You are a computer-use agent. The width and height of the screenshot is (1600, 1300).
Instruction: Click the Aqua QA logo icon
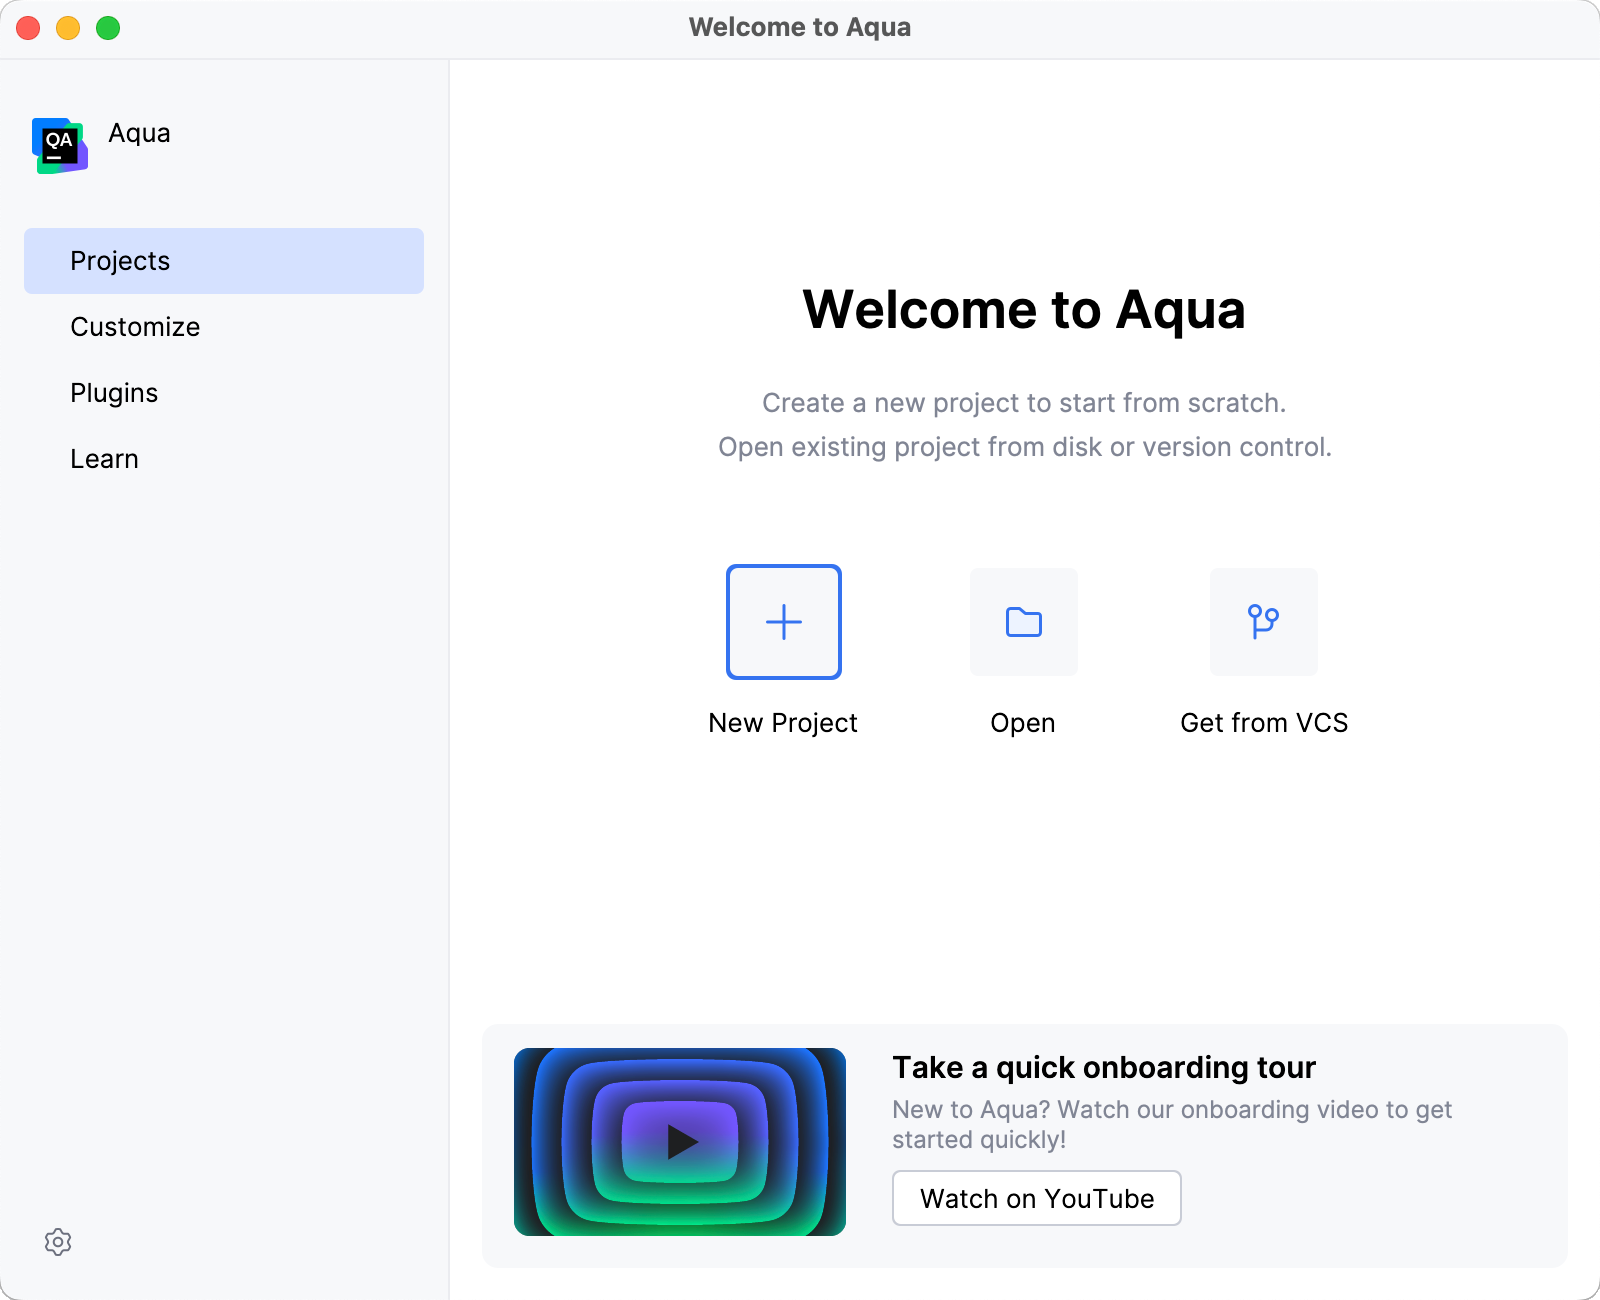[x=60, y=146]
